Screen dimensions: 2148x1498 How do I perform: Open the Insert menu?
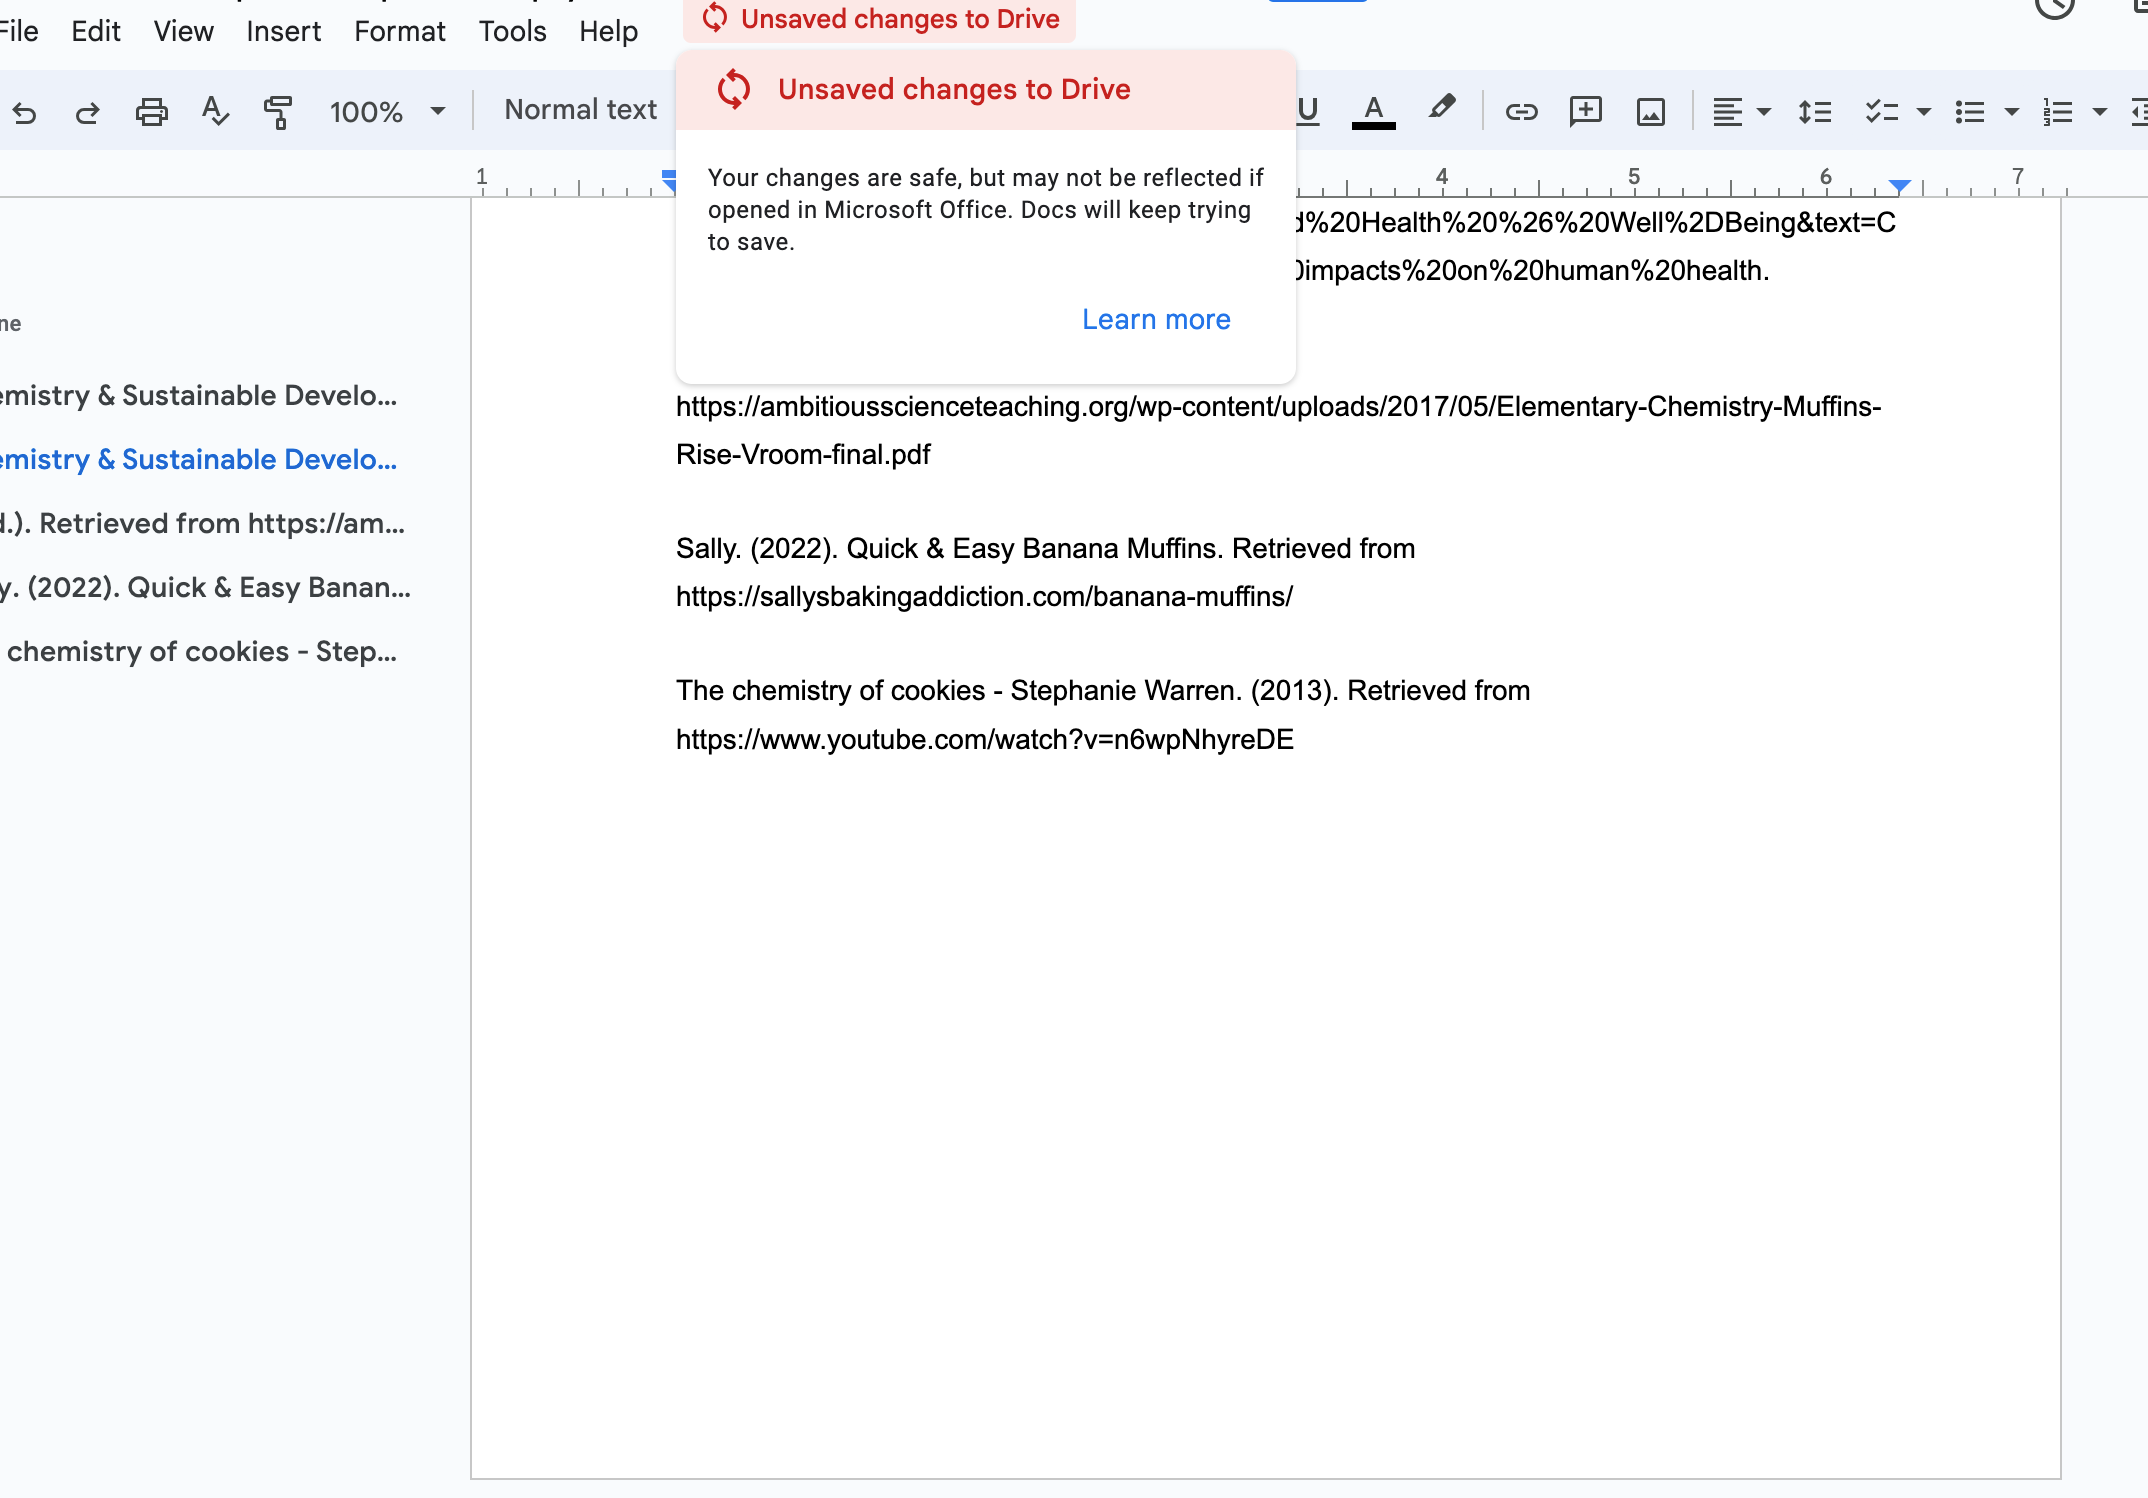tap(283, 31)
